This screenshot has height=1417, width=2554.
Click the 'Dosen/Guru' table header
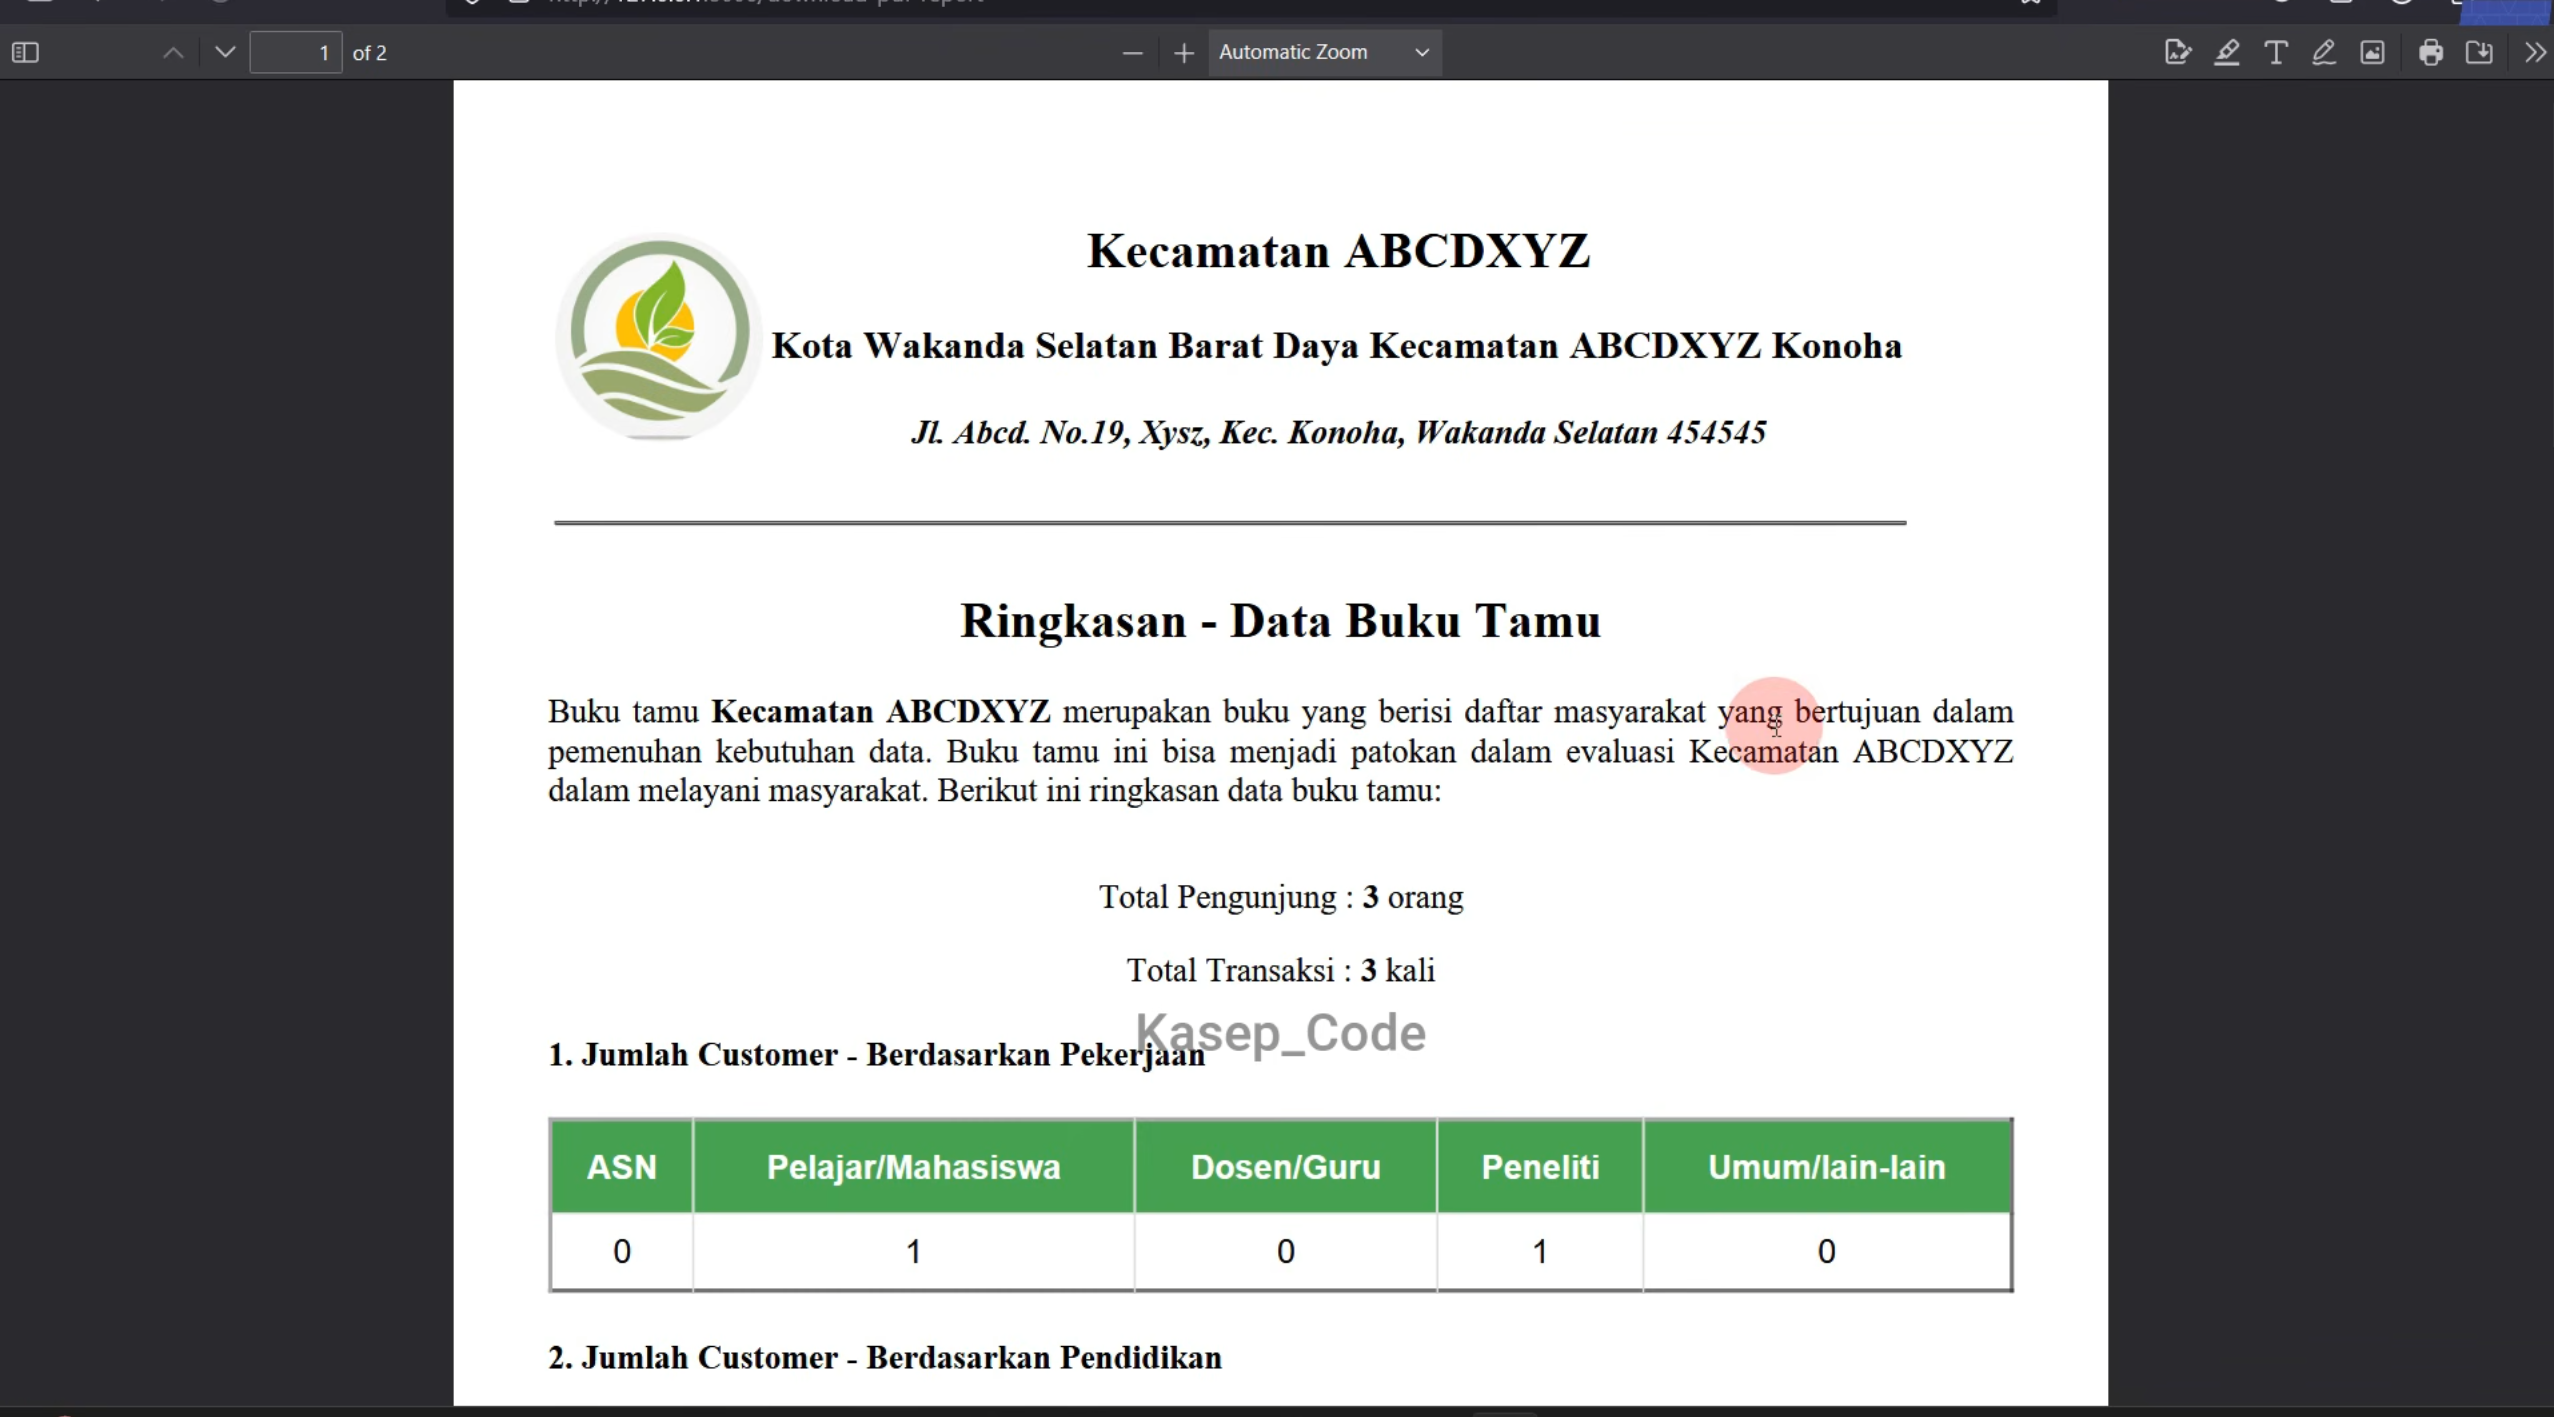(x=1285, y=1167)
